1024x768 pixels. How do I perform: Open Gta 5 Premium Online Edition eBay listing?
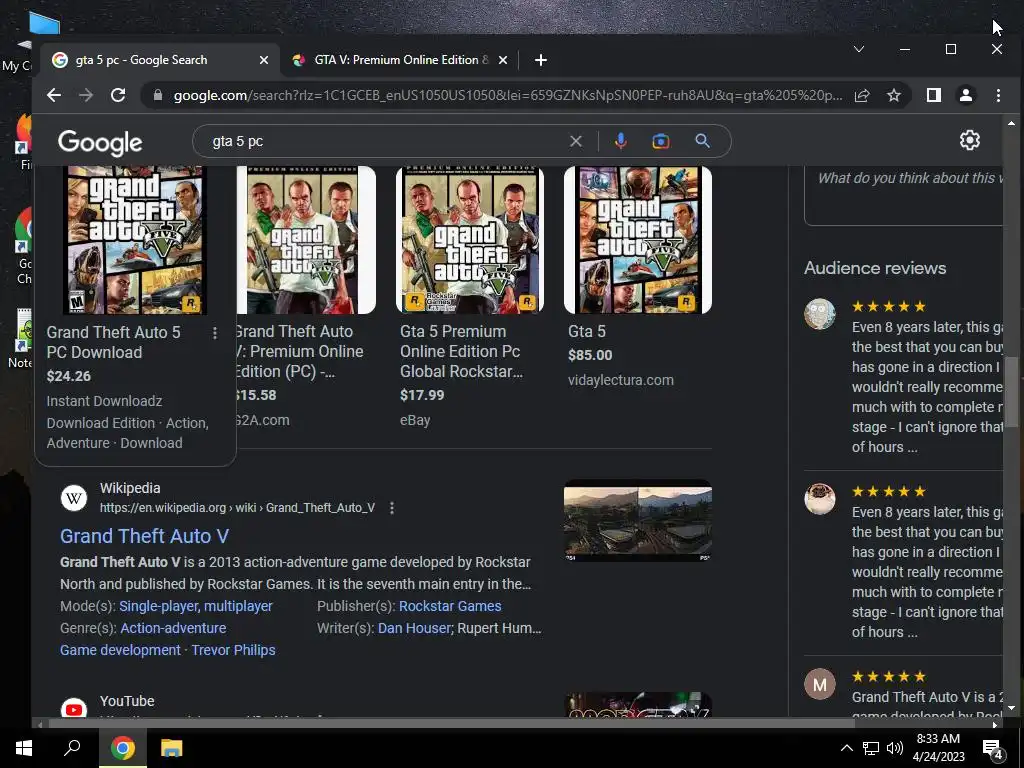click(x=461, y=351)
